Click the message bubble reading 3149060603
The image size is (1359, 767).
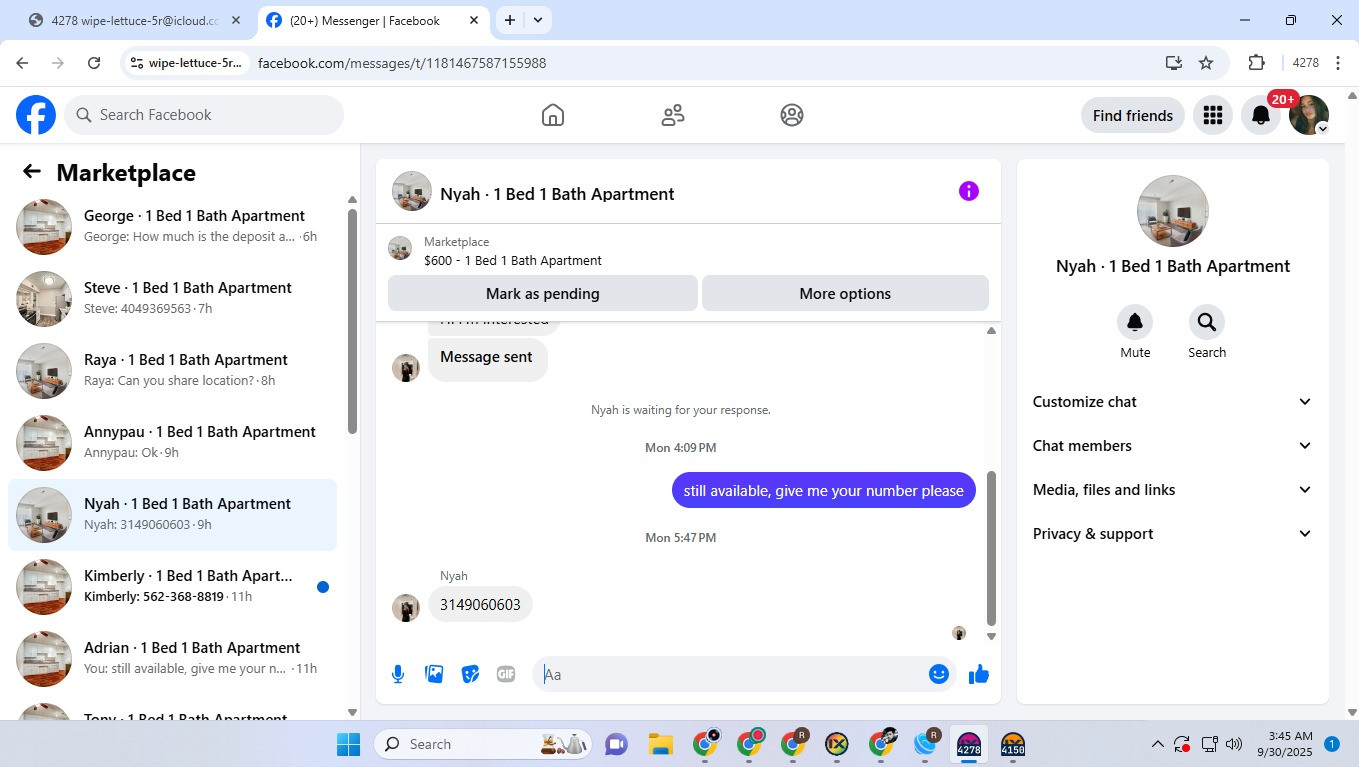click(x=480, y=604)
